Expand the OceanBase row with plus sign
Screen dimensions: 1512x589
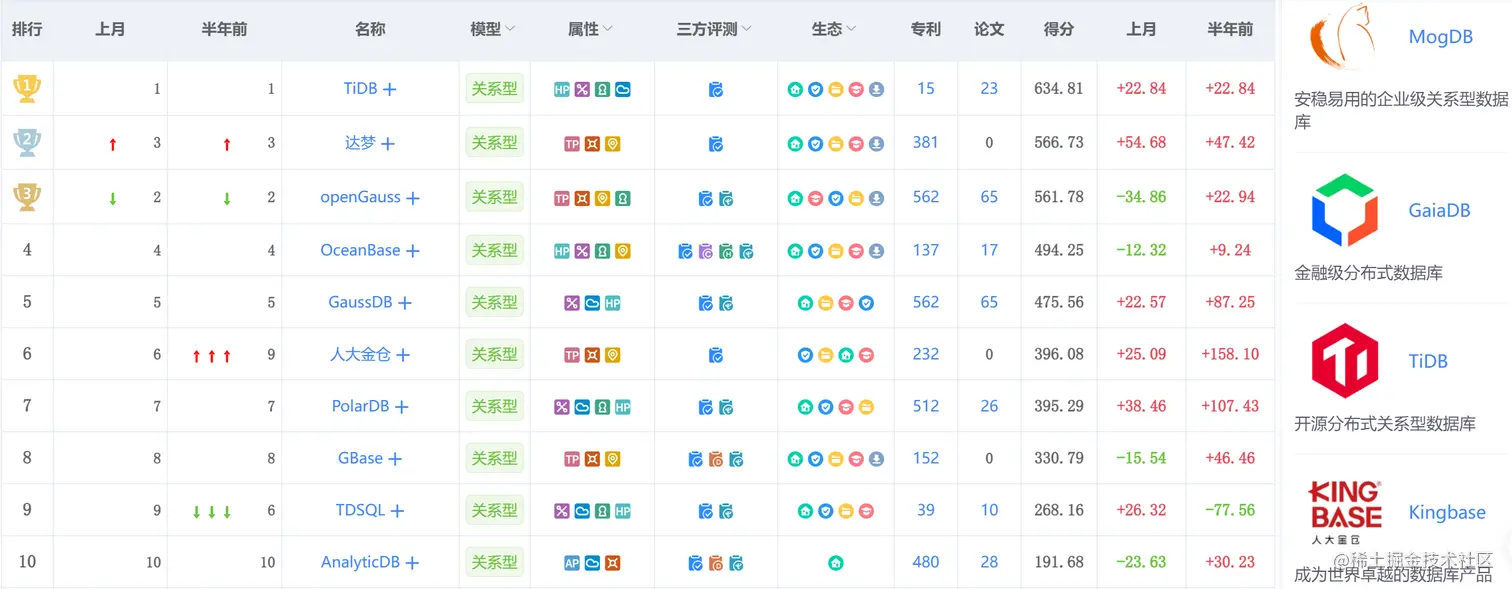tap(412, 251)
